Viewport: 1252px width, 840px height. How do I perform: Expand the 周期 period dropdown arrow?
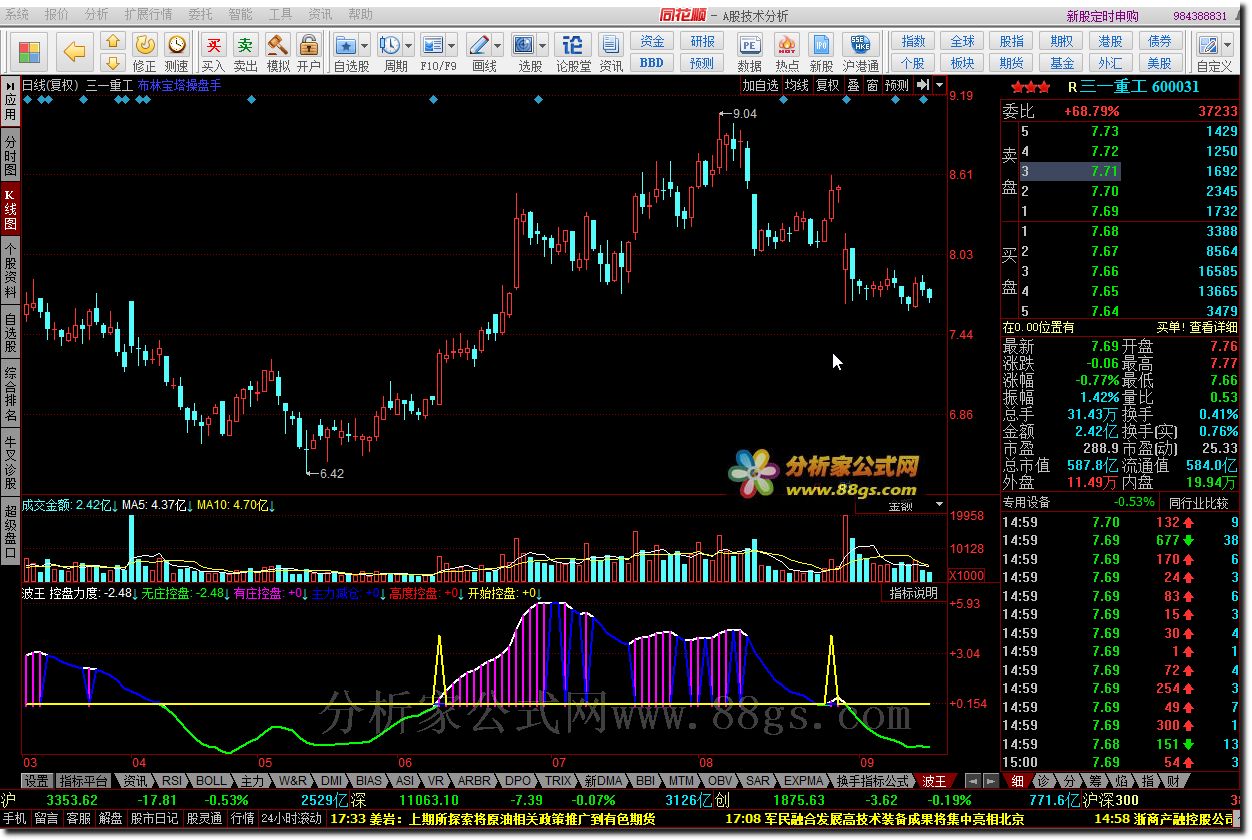point(410,46)
